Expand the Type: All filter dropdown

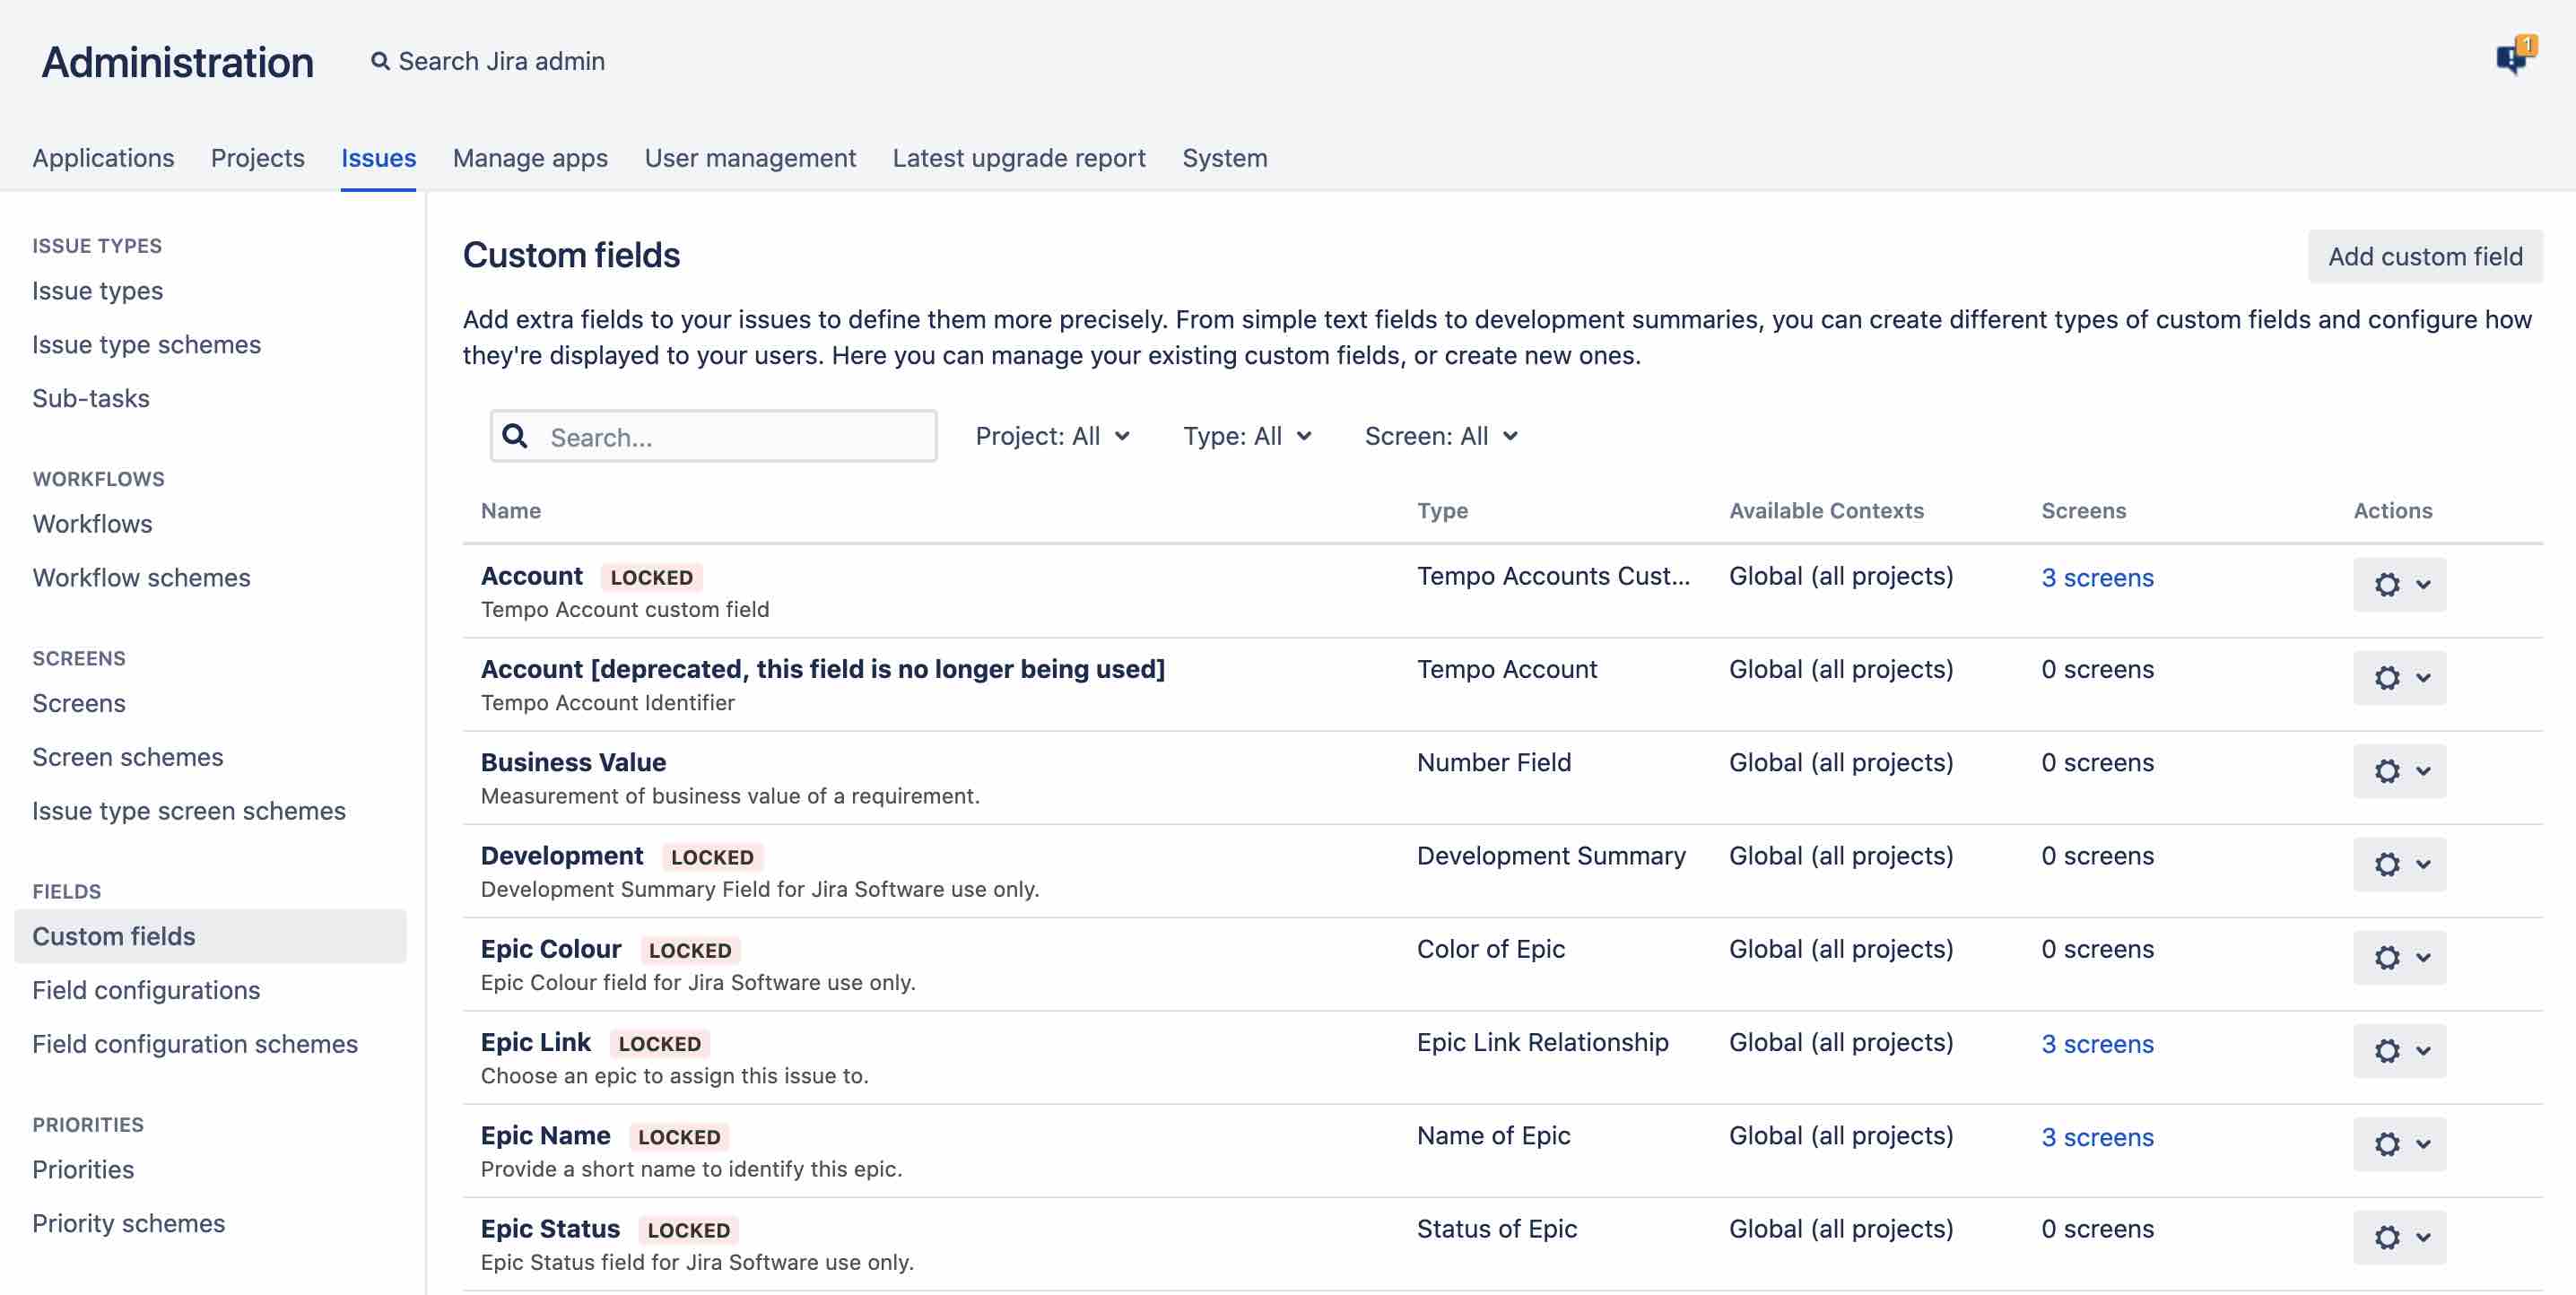[x=1246, y=436]
